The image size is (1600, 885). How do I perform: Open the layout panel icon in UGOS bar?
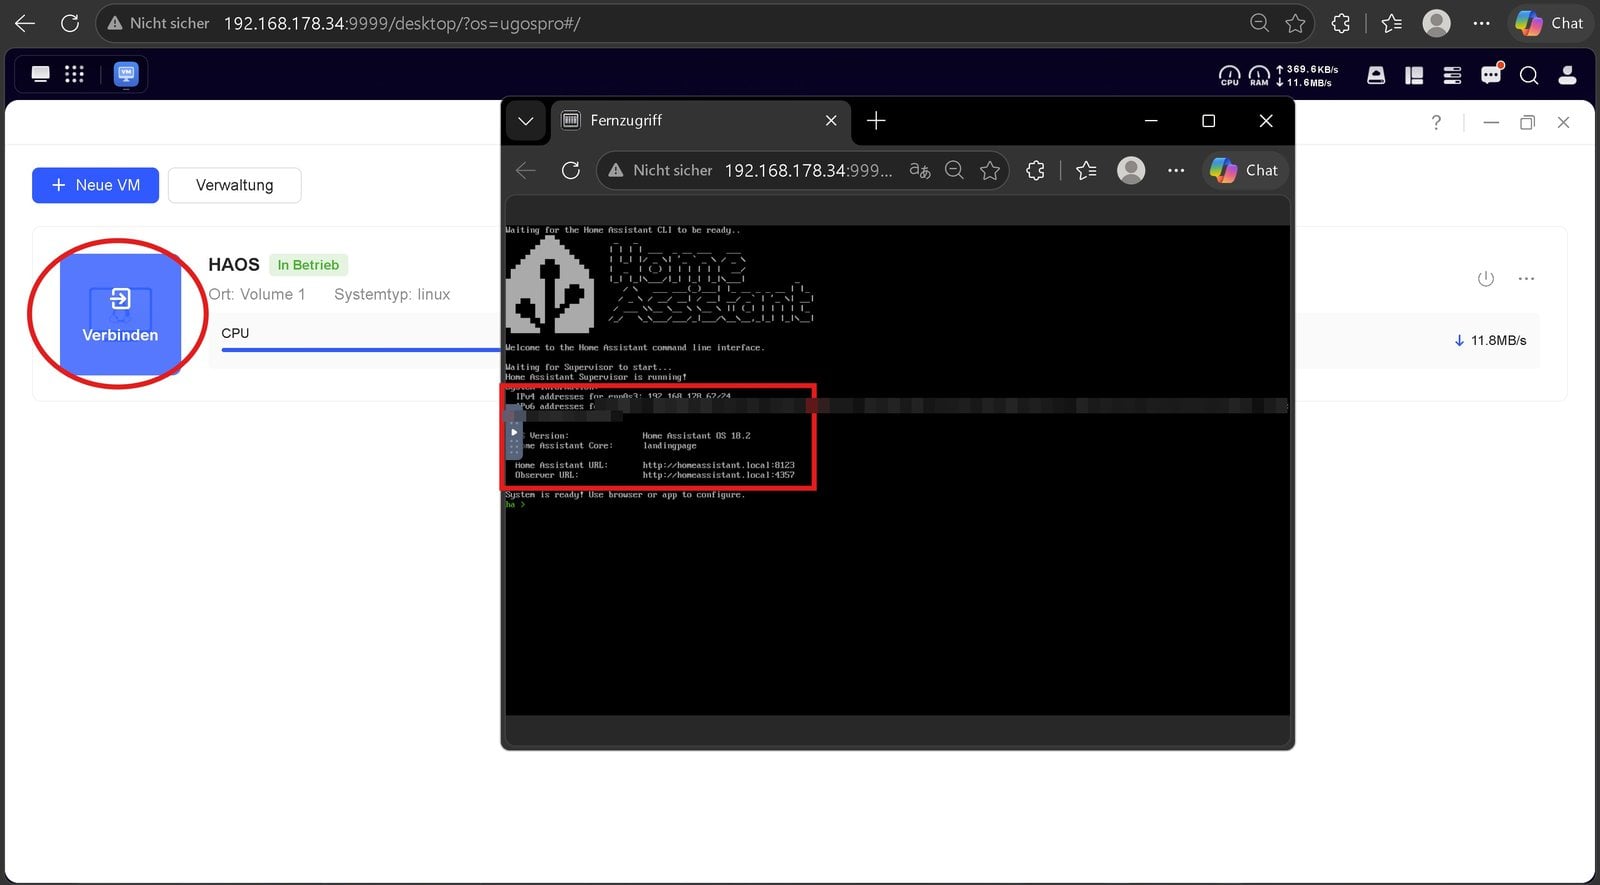[x=1414, y=75]
